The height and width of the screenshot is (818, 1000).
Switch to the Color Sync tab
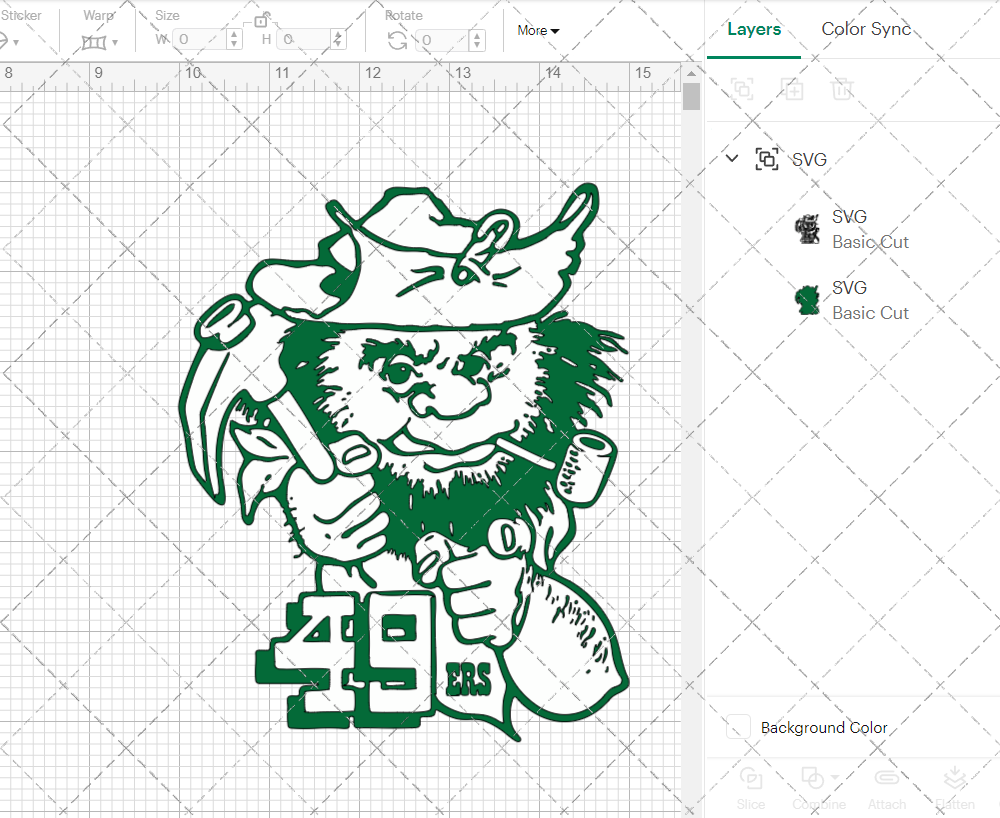[x=866, y=29]
